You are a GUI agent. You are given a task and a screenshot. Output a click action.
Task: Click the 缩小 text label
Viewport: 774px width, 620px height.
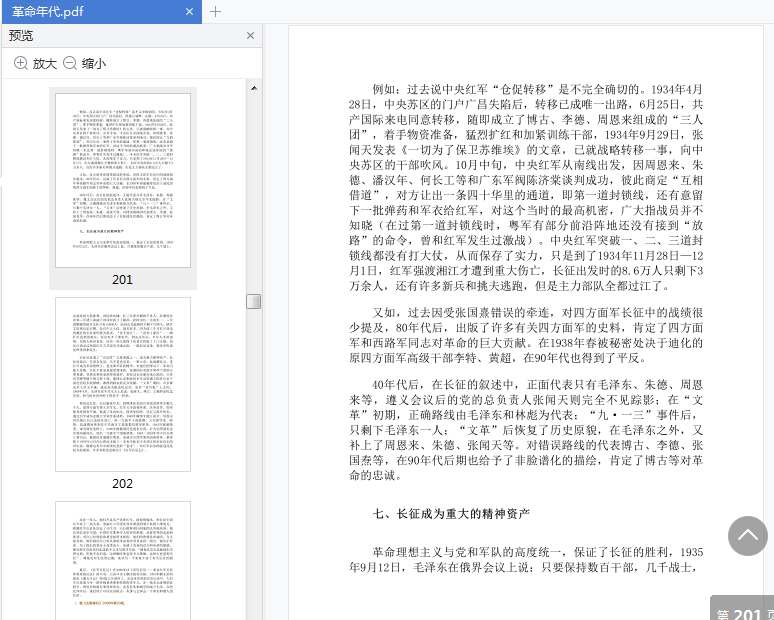94,64
